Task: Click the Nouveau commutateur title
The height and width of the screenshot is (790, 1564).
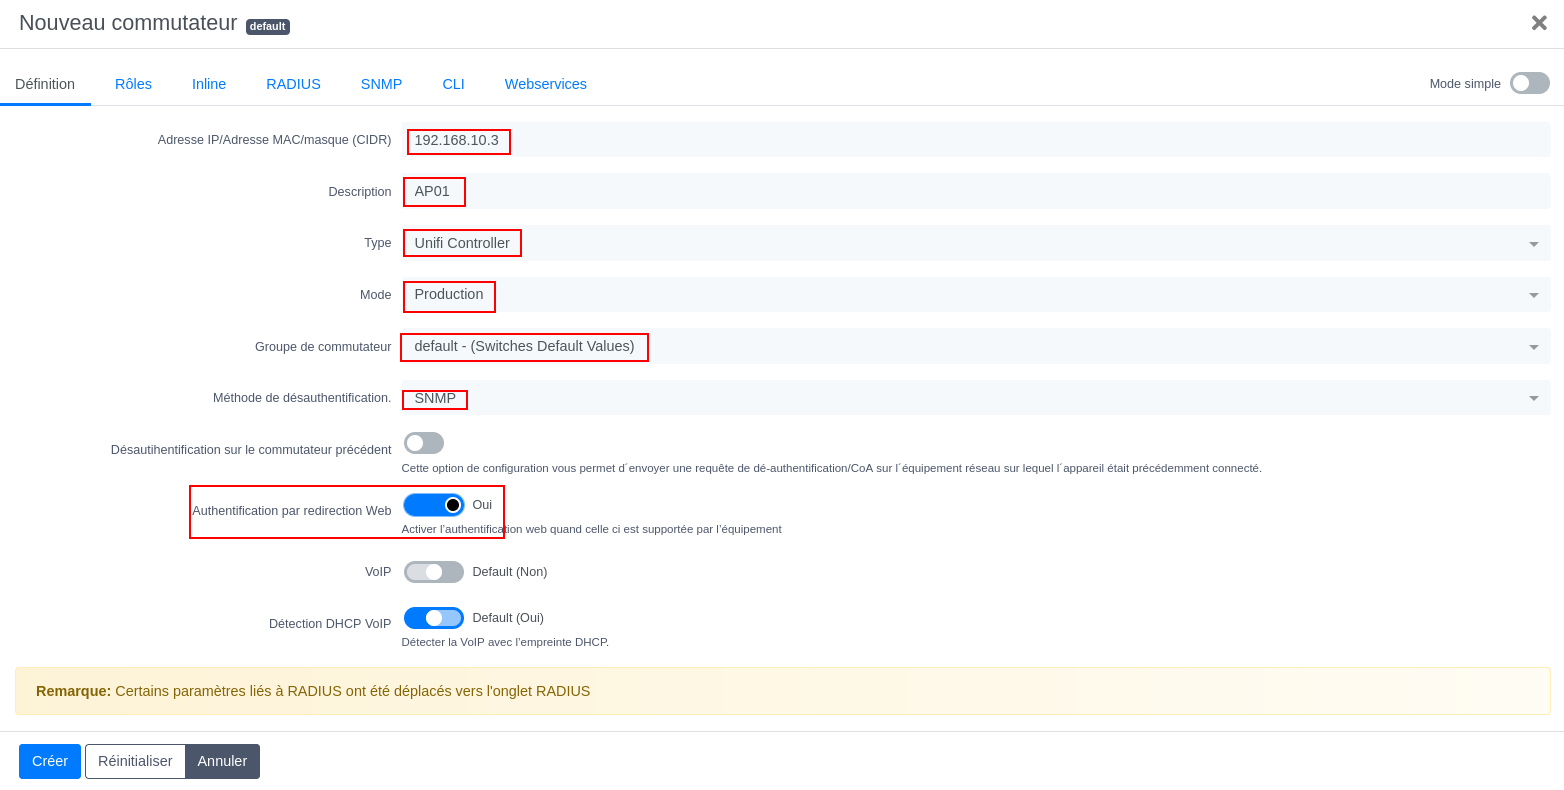Action: click(x=128, y=23)
